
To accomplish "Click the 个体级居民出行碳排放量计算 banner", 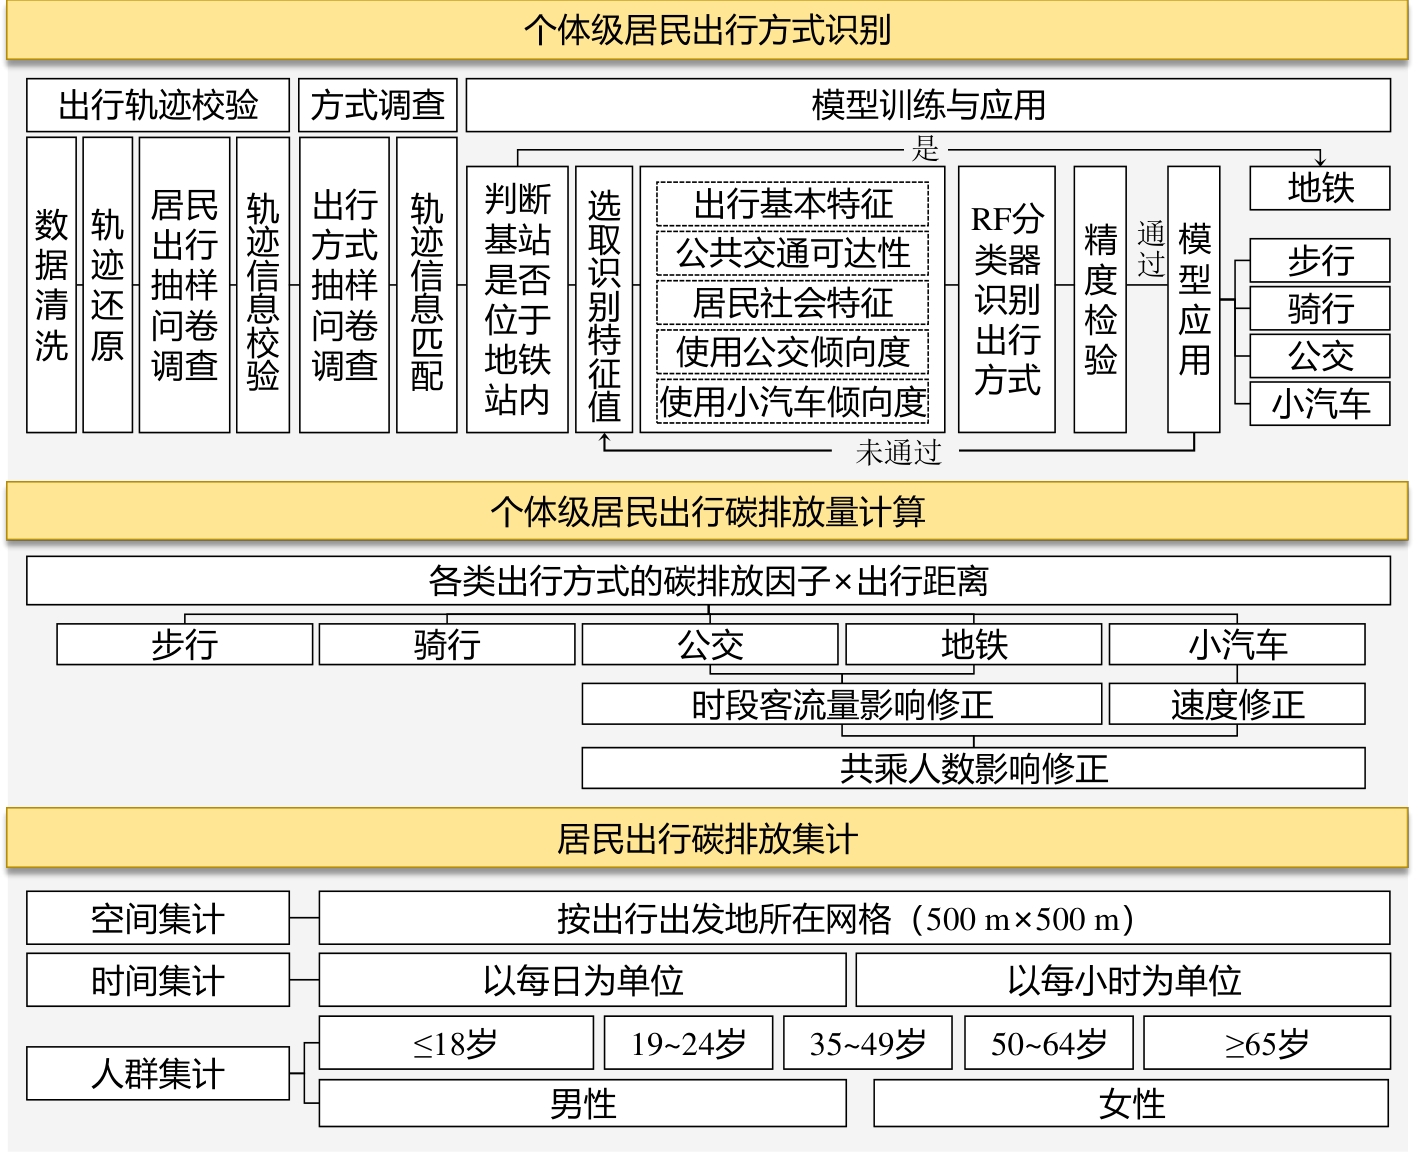I will (708, 511).
